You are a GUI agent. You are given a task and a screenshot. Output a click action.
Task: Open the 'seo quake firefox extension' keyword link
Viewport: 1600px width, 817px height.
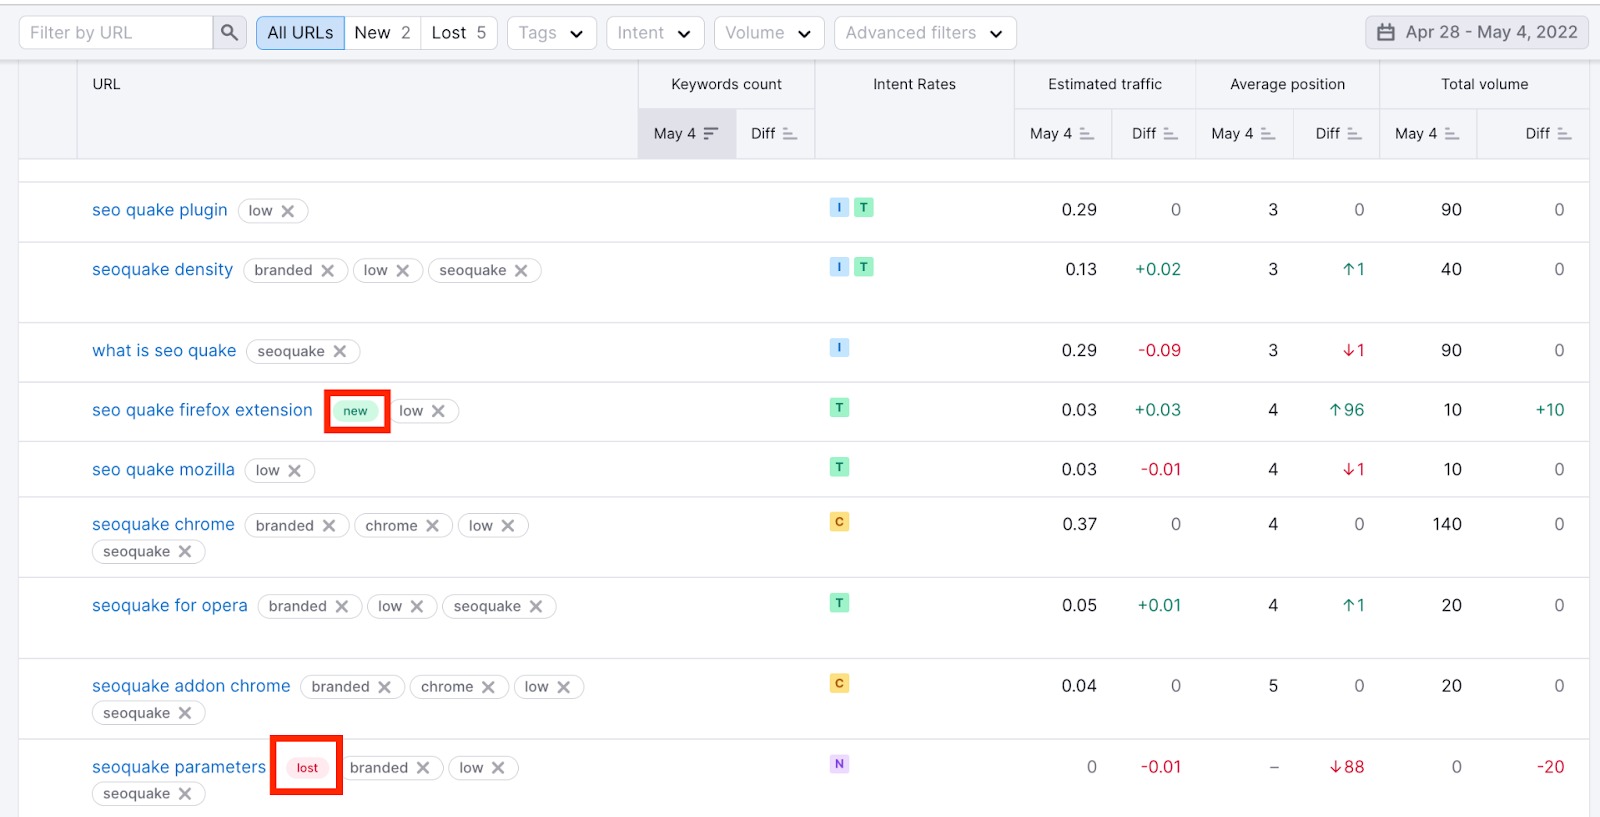[x=202, y=410]
